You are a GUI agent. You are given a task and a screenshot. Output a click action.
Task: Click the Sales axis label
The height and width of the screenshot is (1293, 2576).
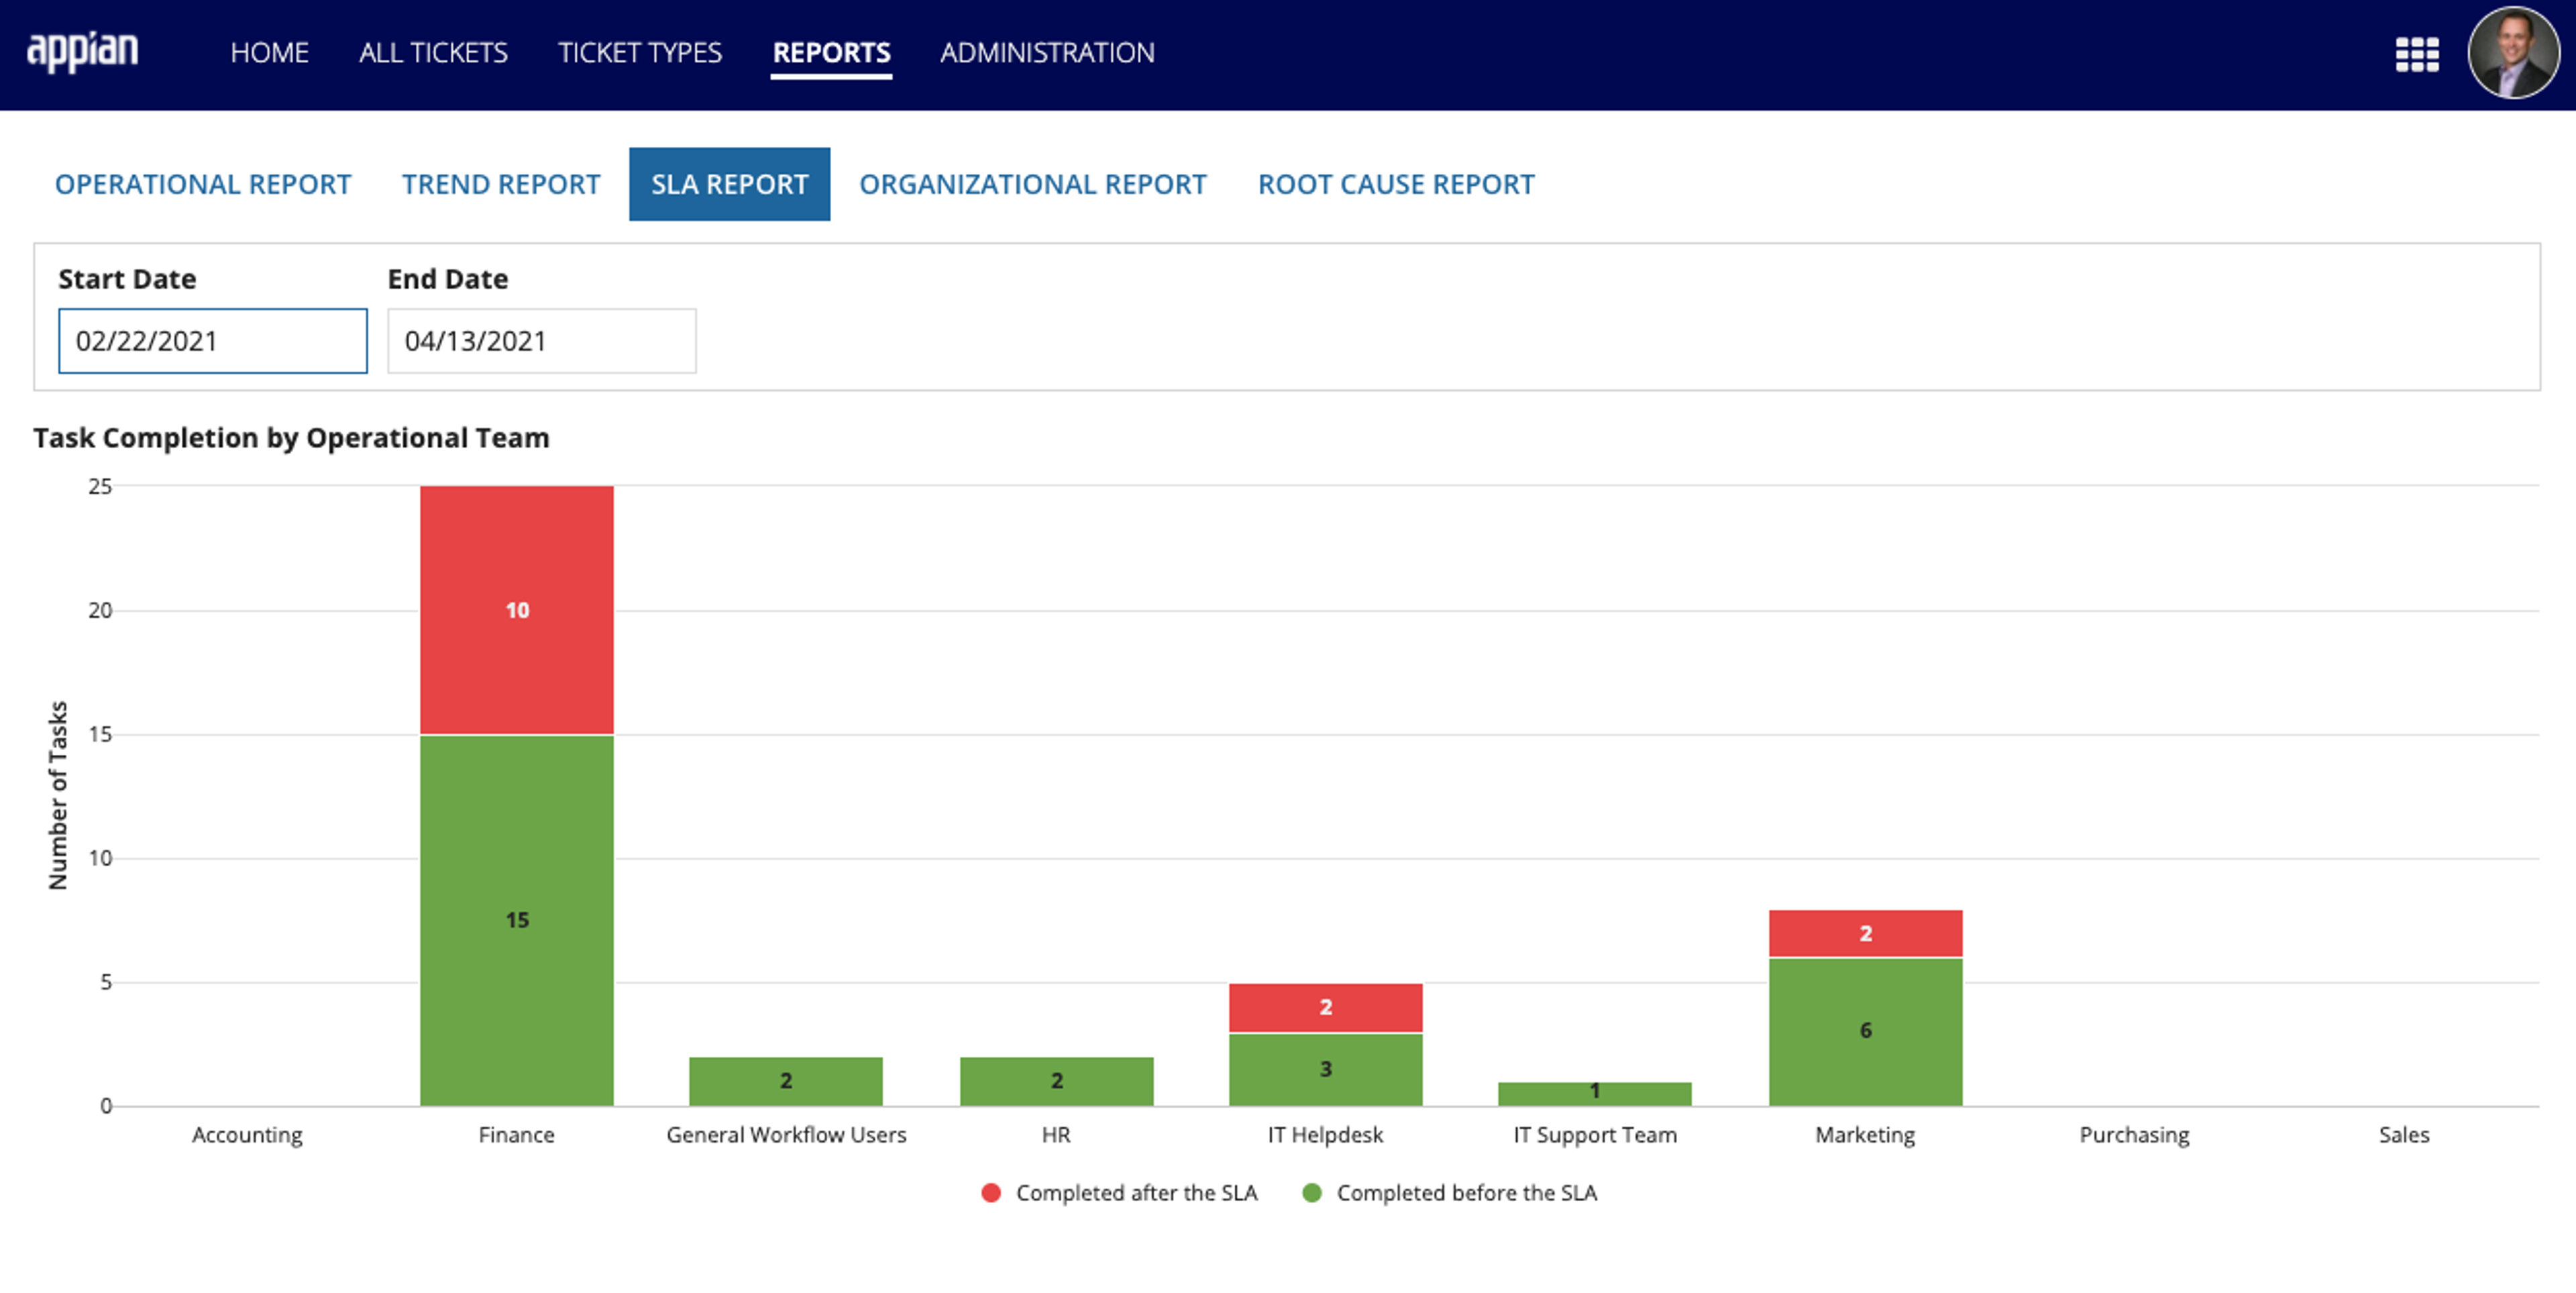click(2404, 1135)
